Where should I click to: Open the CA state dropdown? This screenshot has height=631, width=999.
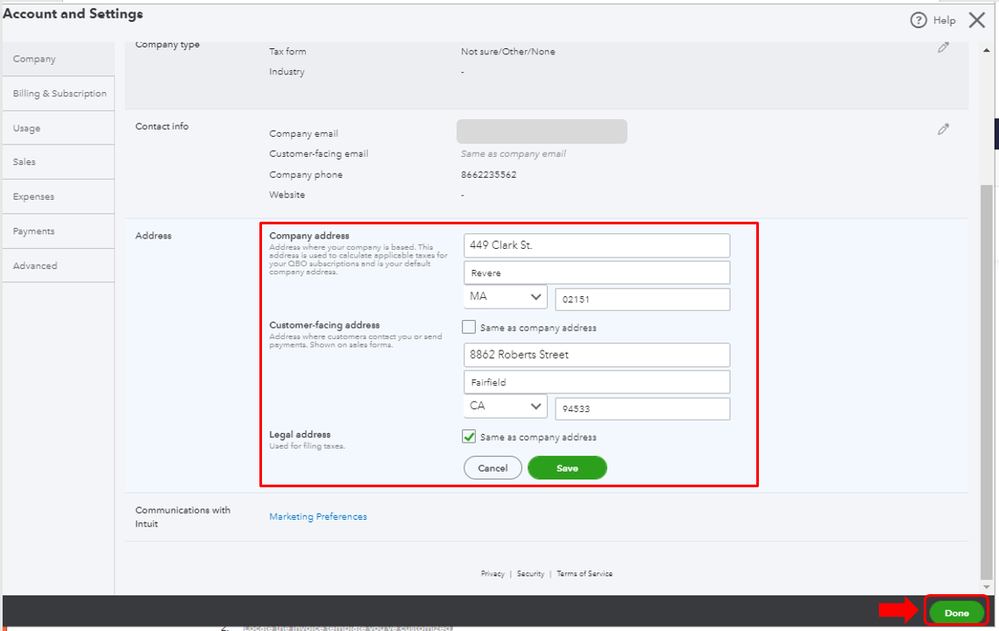506,407
